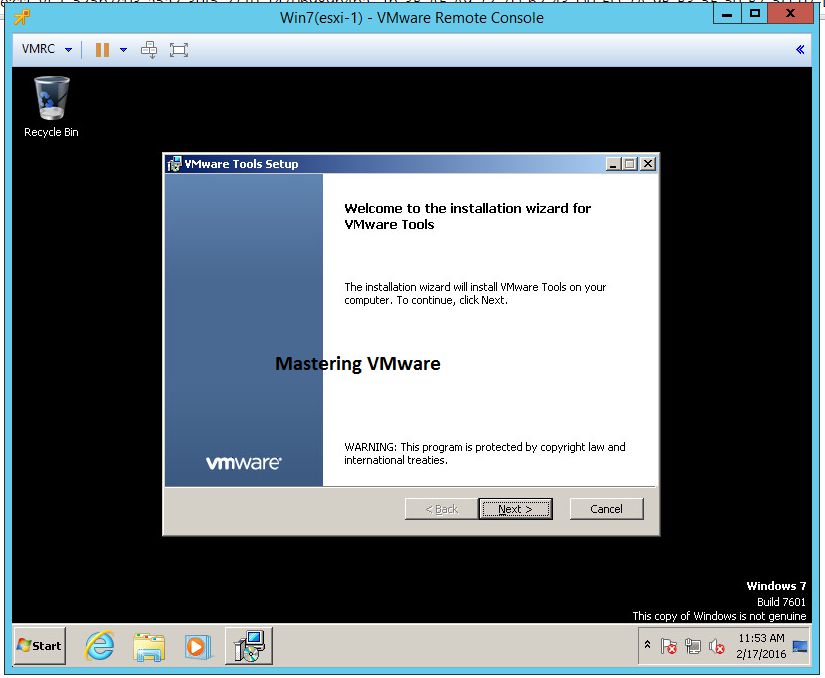825x678 pixels.
Task: Click the 'Welcome to the installation wizard' heading
Action: tap(467, 216)
